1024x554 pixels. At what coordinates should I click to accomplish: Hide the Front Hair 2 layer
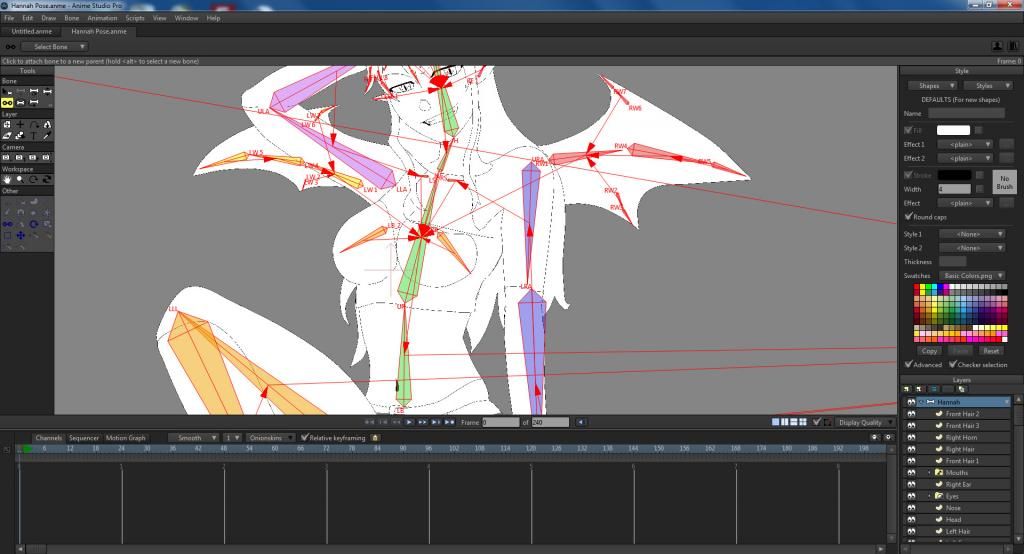pos(911,414)
